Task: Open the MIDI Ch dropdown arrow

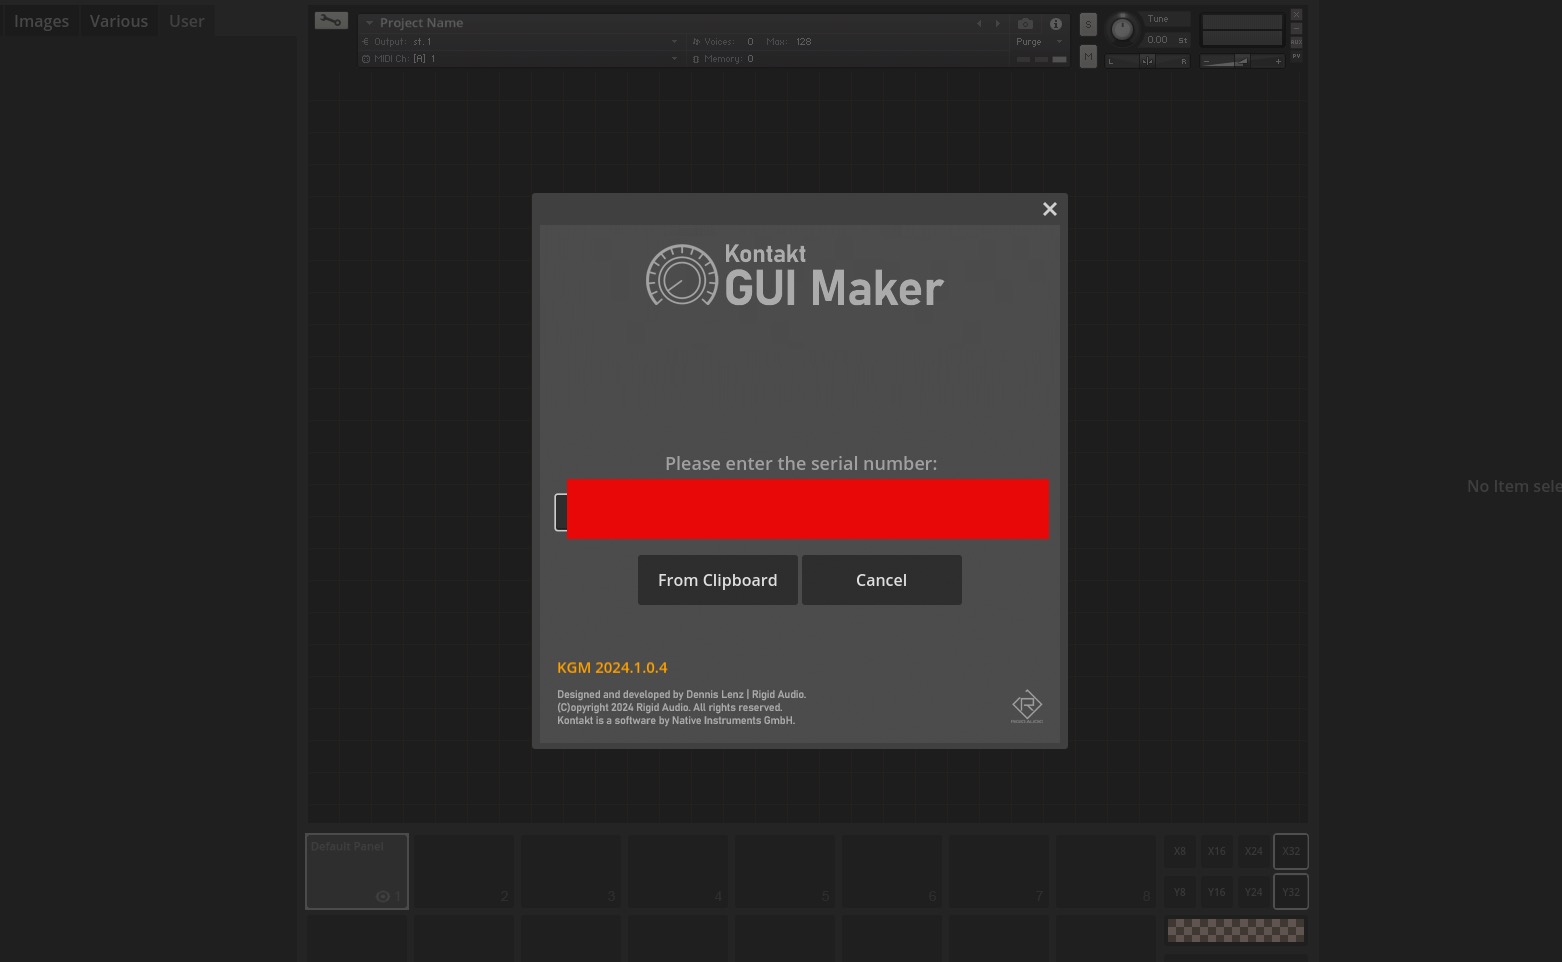Action: tap(674, 59)
